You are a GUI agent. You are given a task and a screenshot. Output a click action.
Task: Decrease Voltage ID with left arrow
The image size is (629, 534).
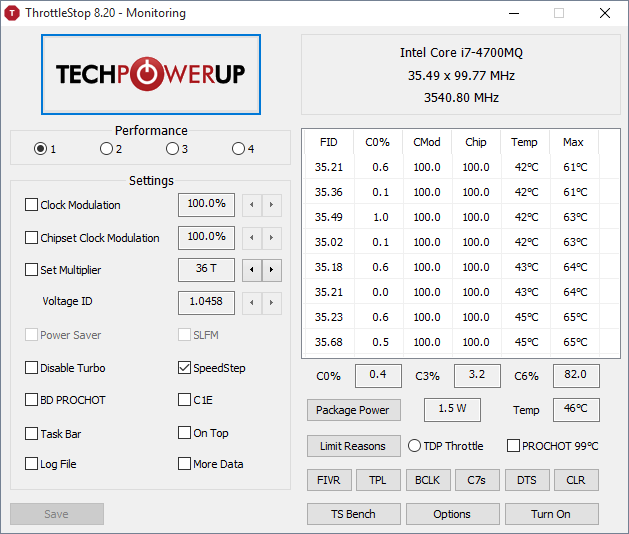tap(252, 303)
